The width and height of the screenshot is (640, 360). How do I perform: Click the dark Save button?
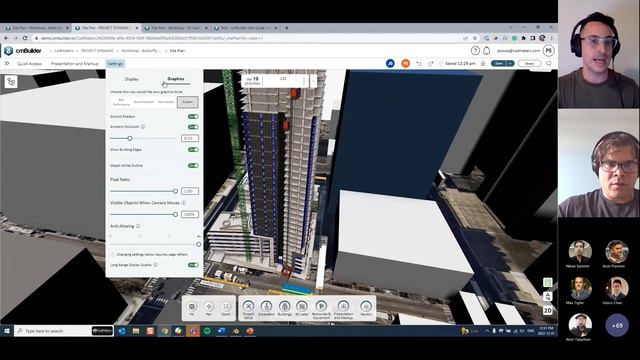[499, 64]
